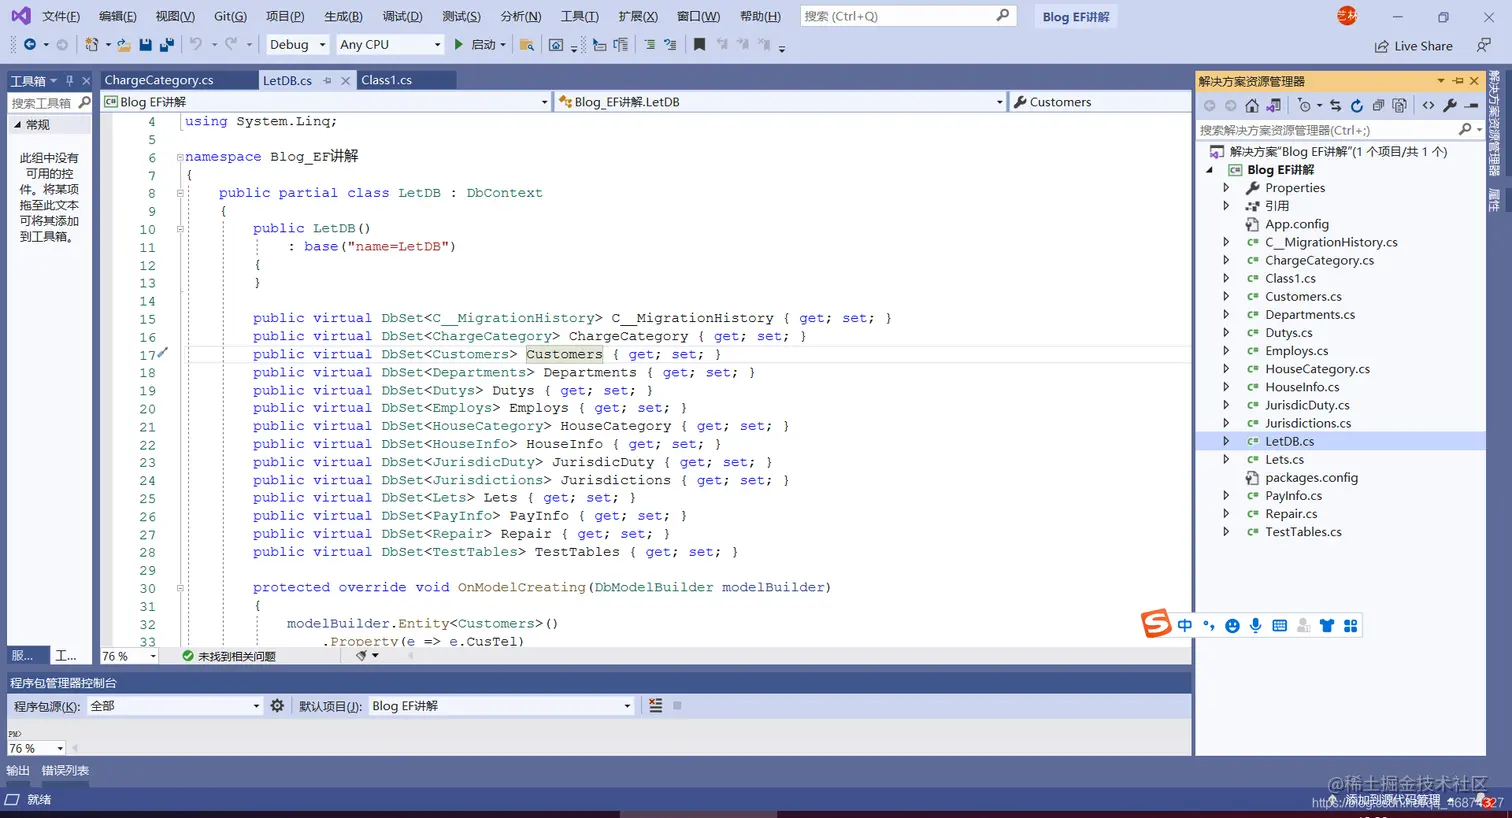Click the Solution Explorer search field
The image size is (1512, 818).
pyautogui.click(x=1340, y=130)
